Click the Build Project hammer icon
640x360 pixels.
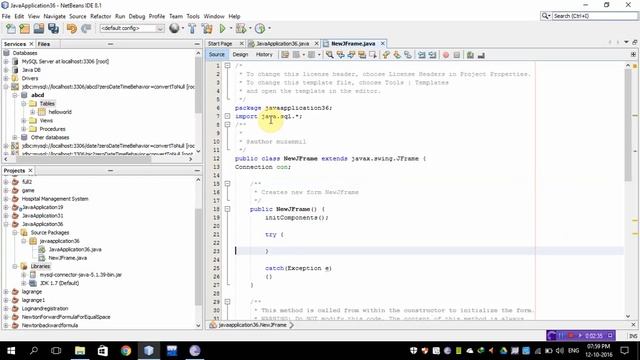192,28
